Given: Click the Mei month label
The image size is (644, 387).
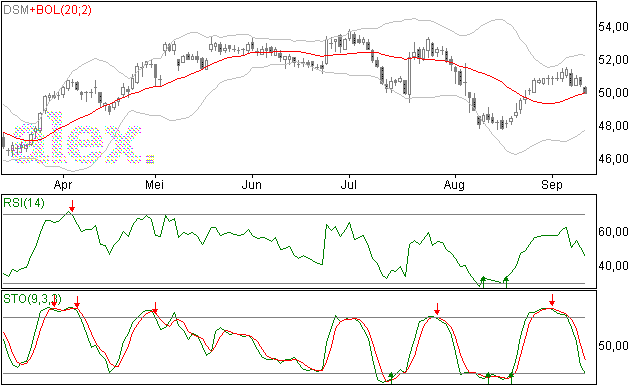Looking at the screenshot, I should 154,185.
